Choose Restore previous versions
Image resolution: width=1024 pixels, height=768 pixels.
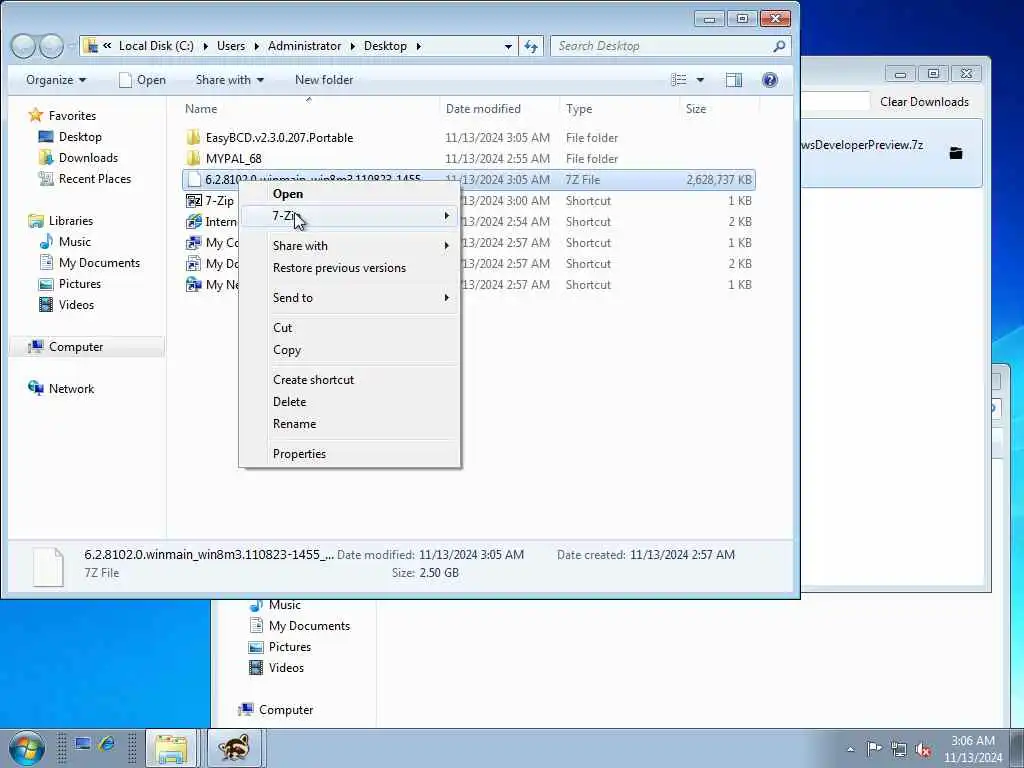tap(351, 268)
